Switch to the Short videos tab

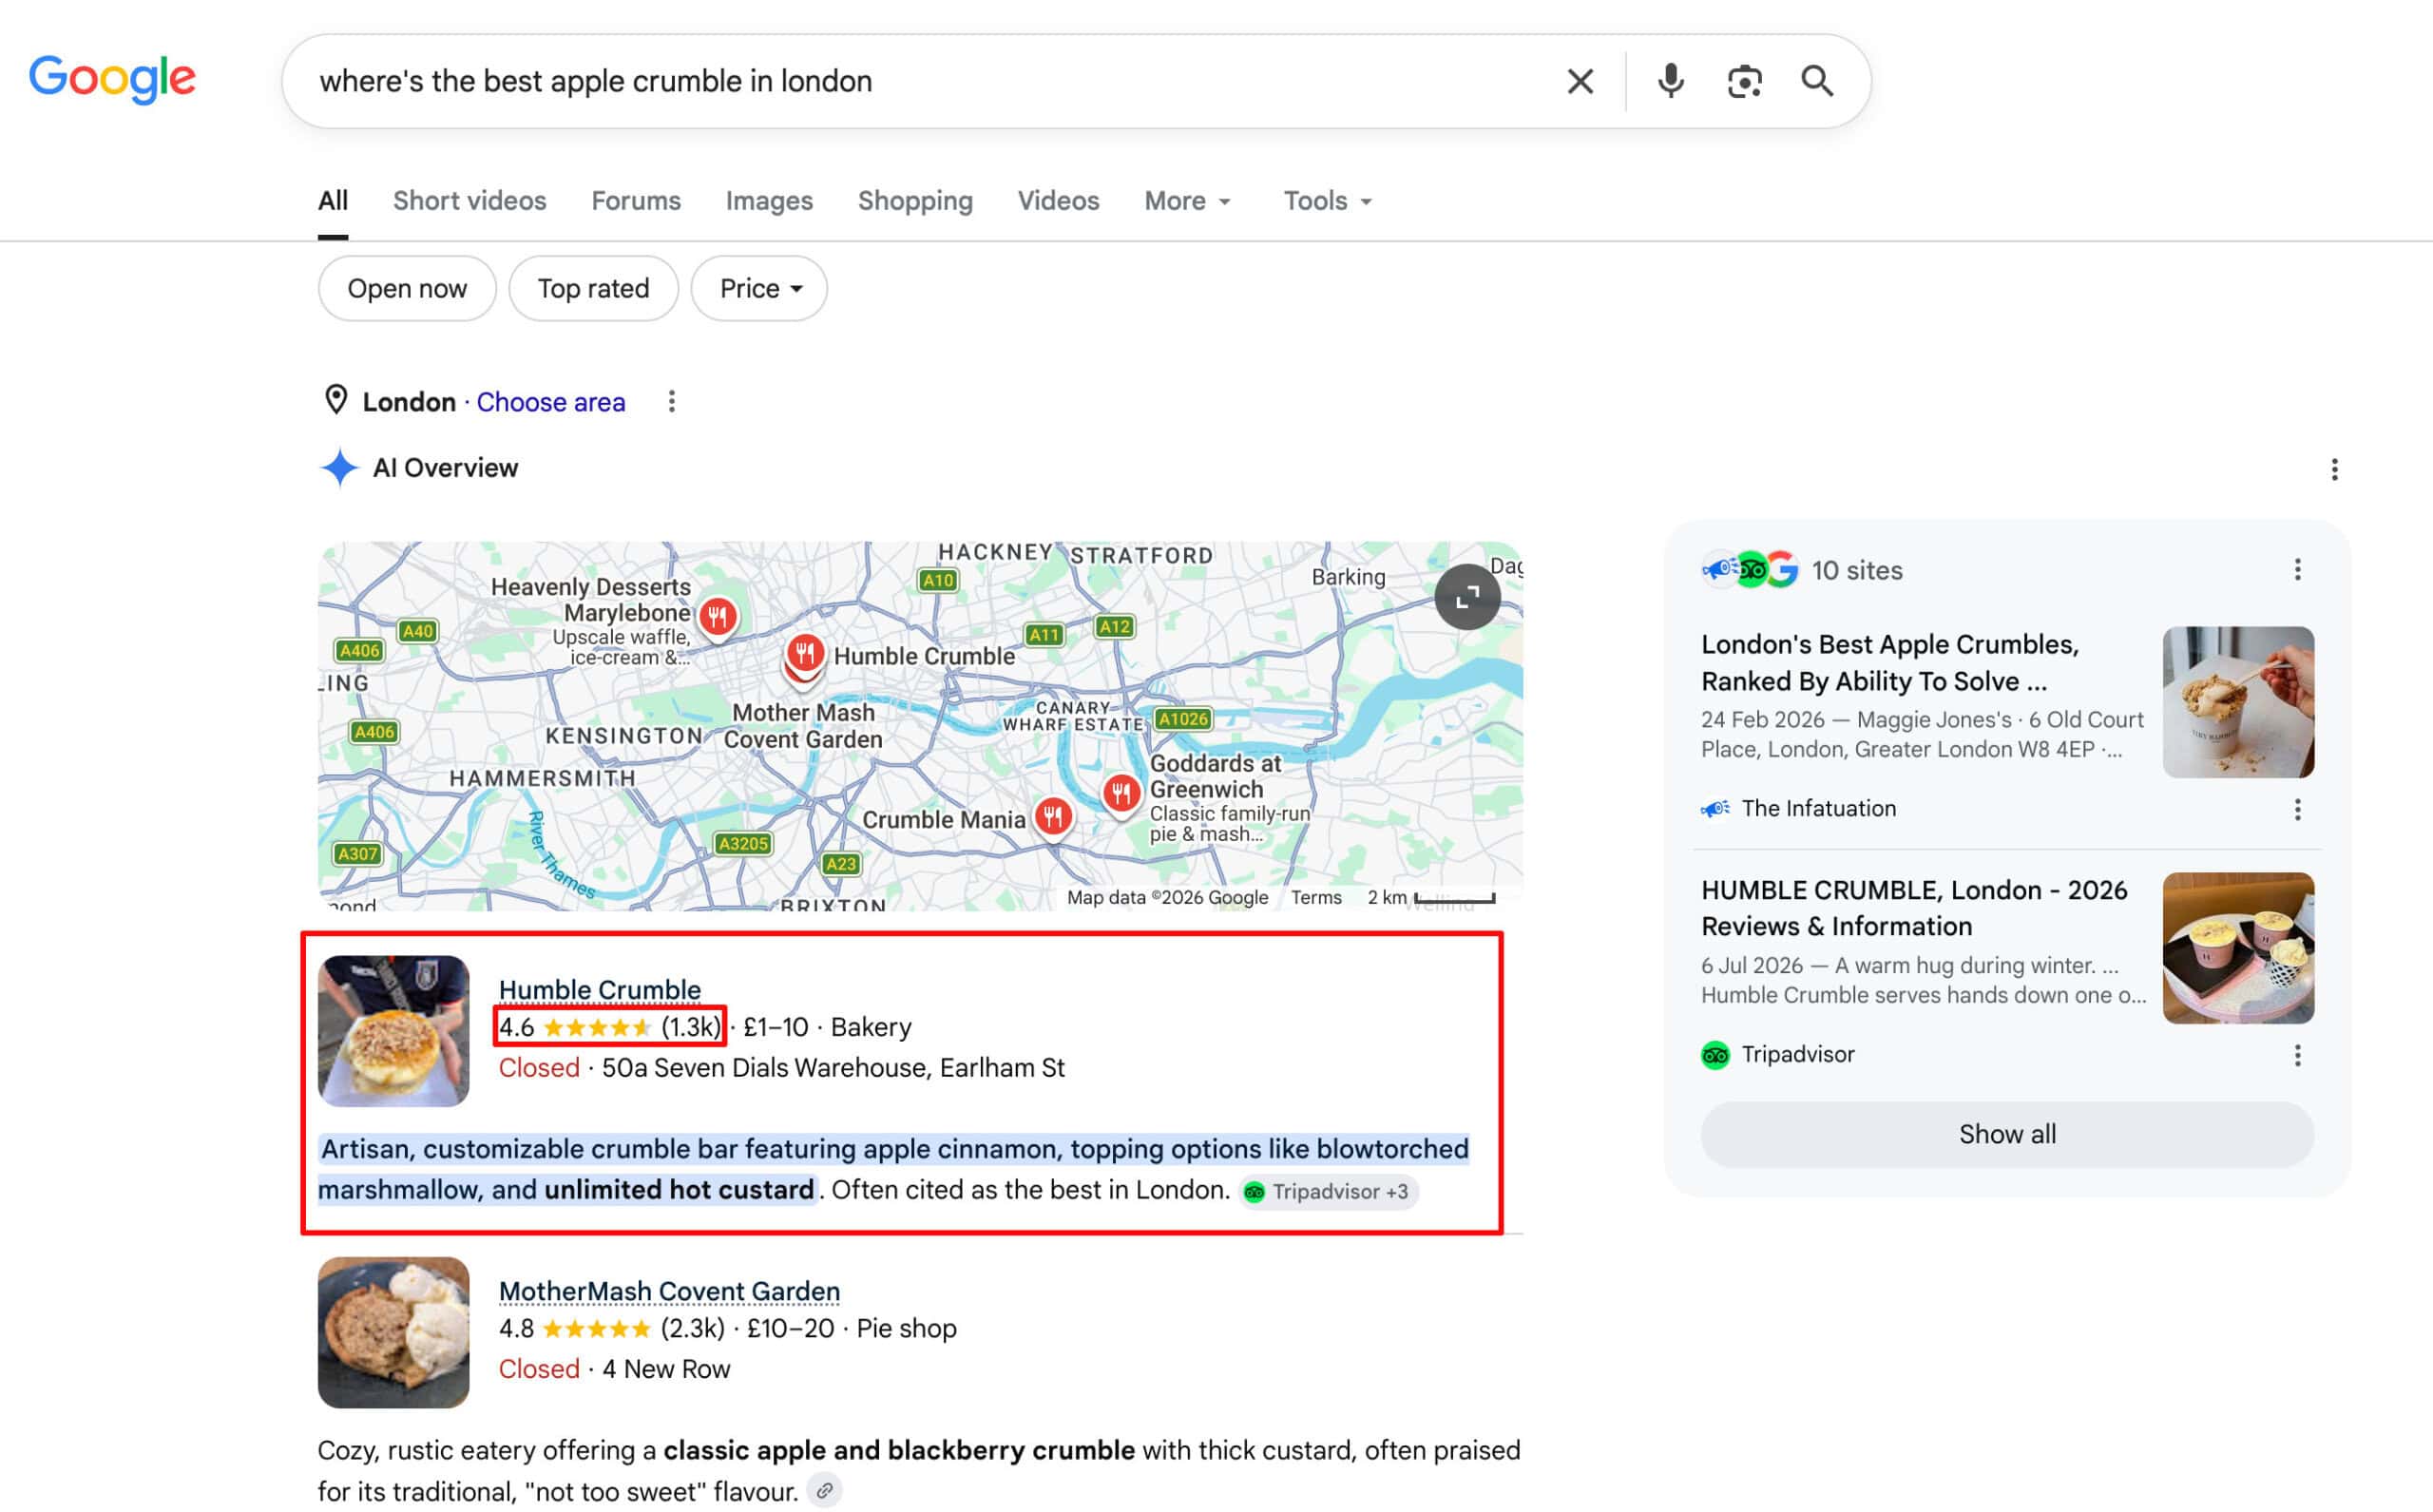click(x=469, y=201)
